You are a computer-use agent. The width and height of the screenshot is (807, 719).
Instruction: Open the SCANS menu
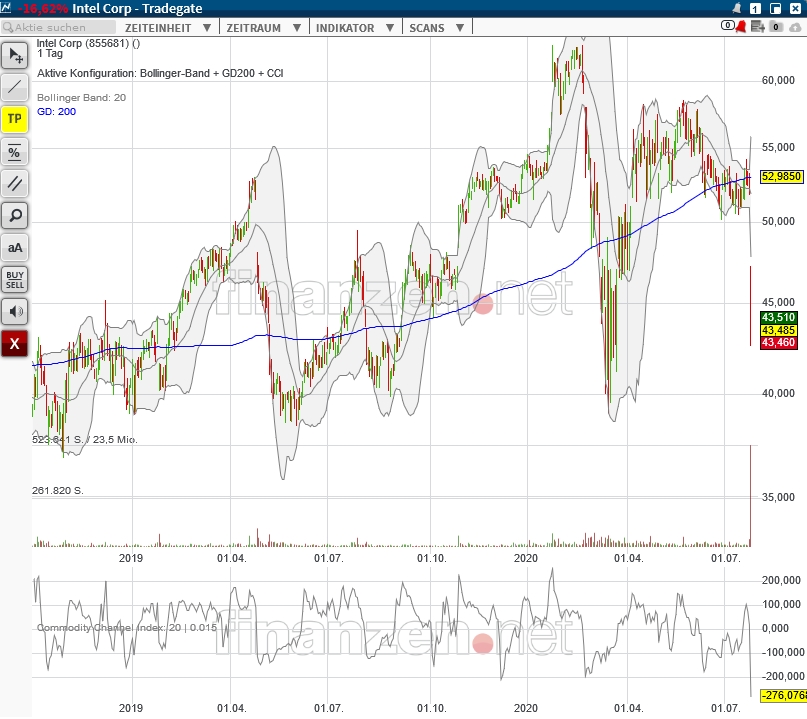click(x=437, y=28)
